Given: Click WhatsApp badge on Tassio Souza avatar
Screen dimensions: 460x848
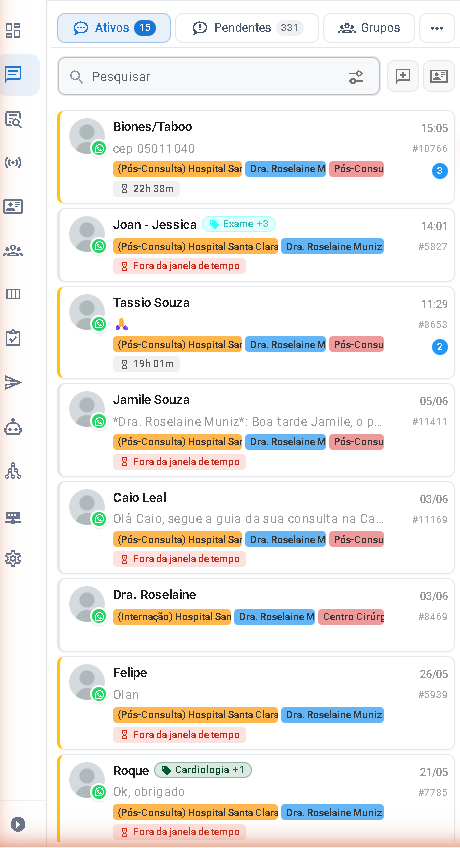Looking at the screenshot, I should pyautogui.click(x=99, y=324).
